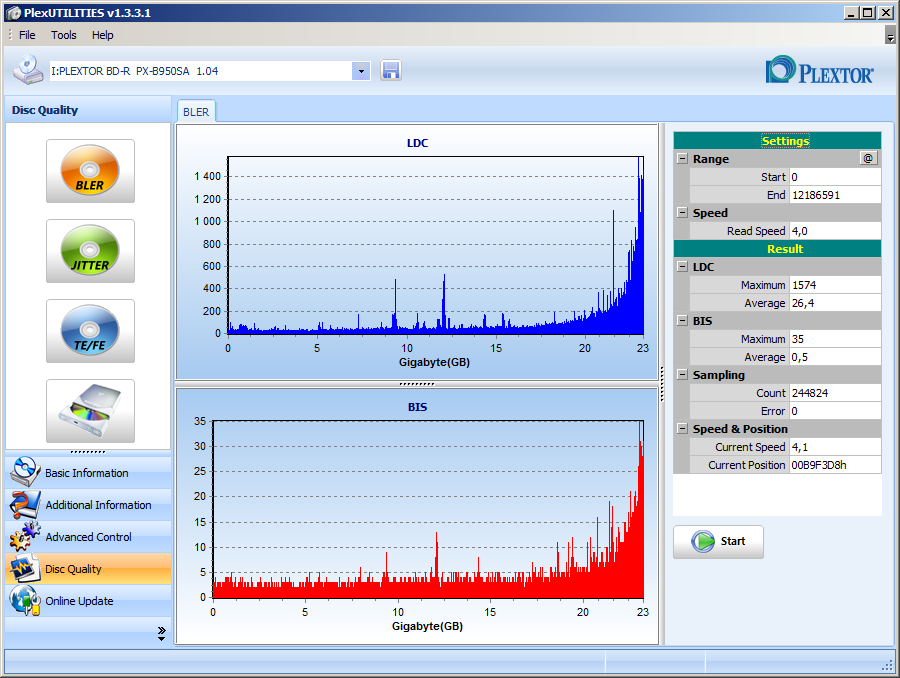The image size is (900, 678).
Task: Click the vertical splitter beside the settings panel
Action: (x=662, y=383)
